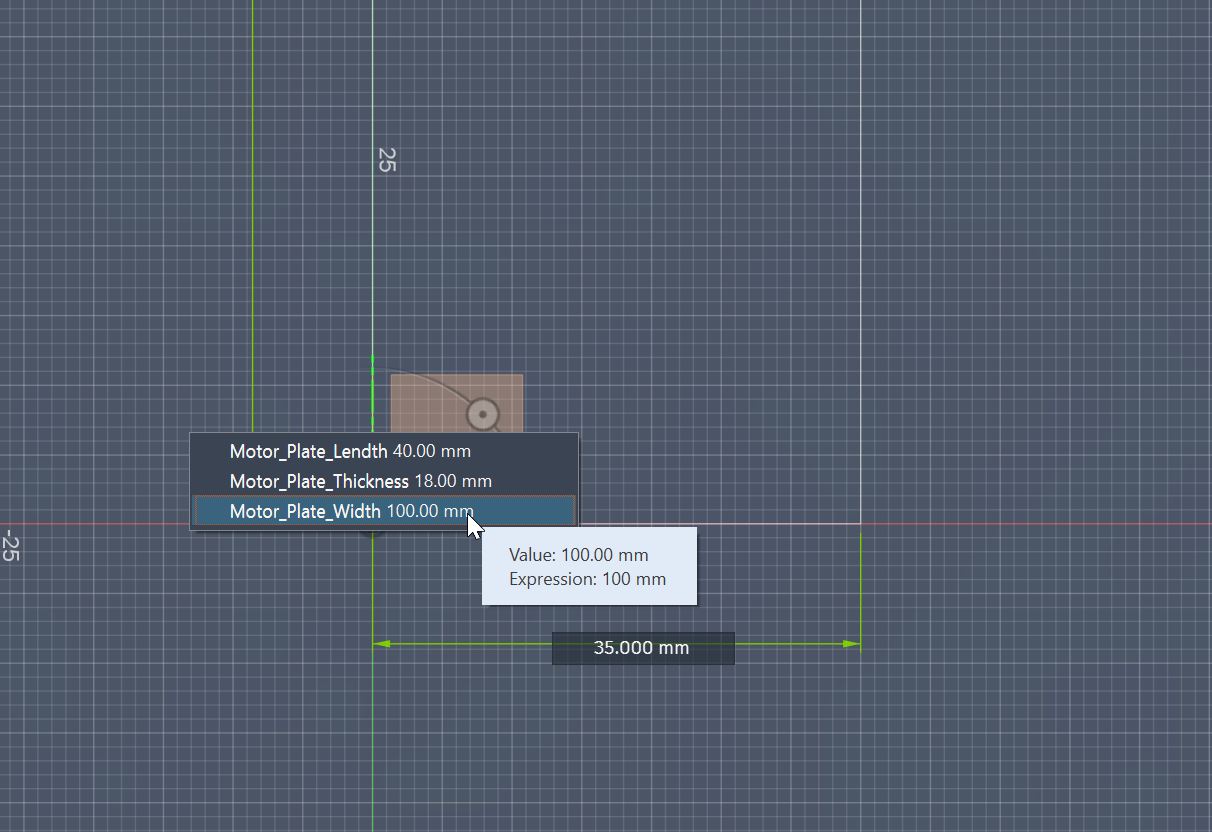The image size is (1212, 832).
Task: Click the 35.000 mm dimension value box
Action: (643, 648)
